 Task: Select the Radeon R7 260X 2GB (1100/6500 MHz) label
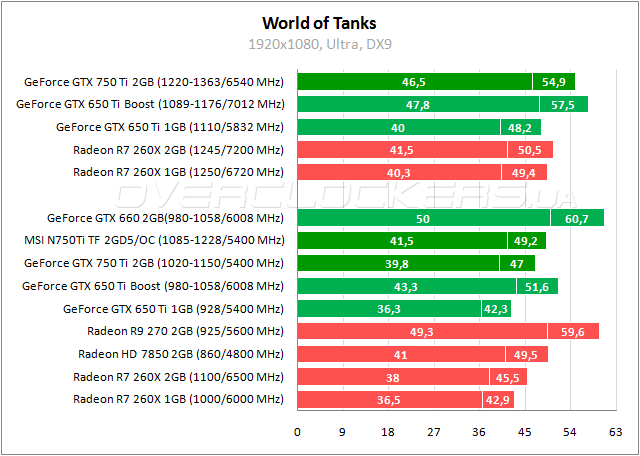[178, 376]
